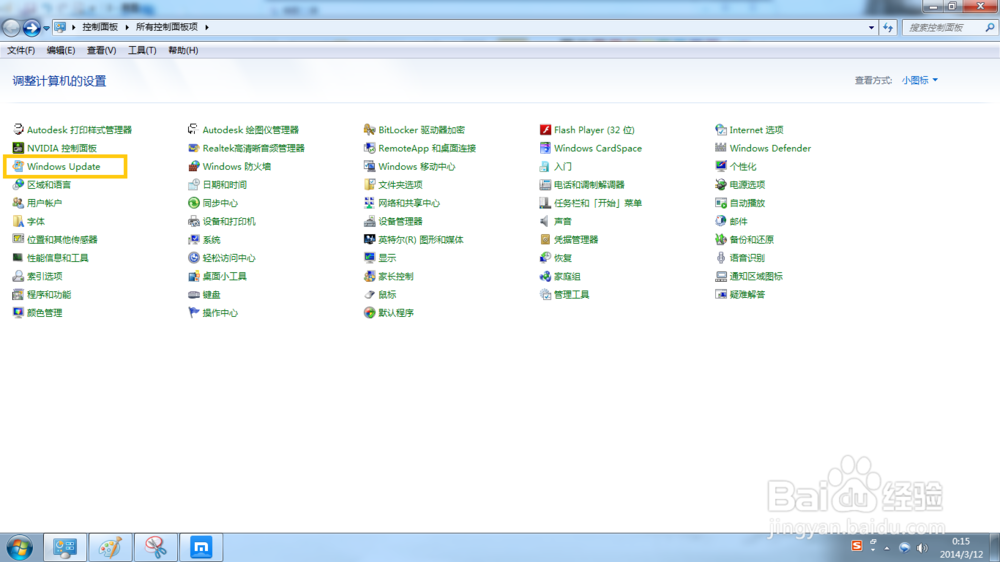Click the Back navigation button
The width and height of the screenshot is (1000, 562).
coord(11,27)
